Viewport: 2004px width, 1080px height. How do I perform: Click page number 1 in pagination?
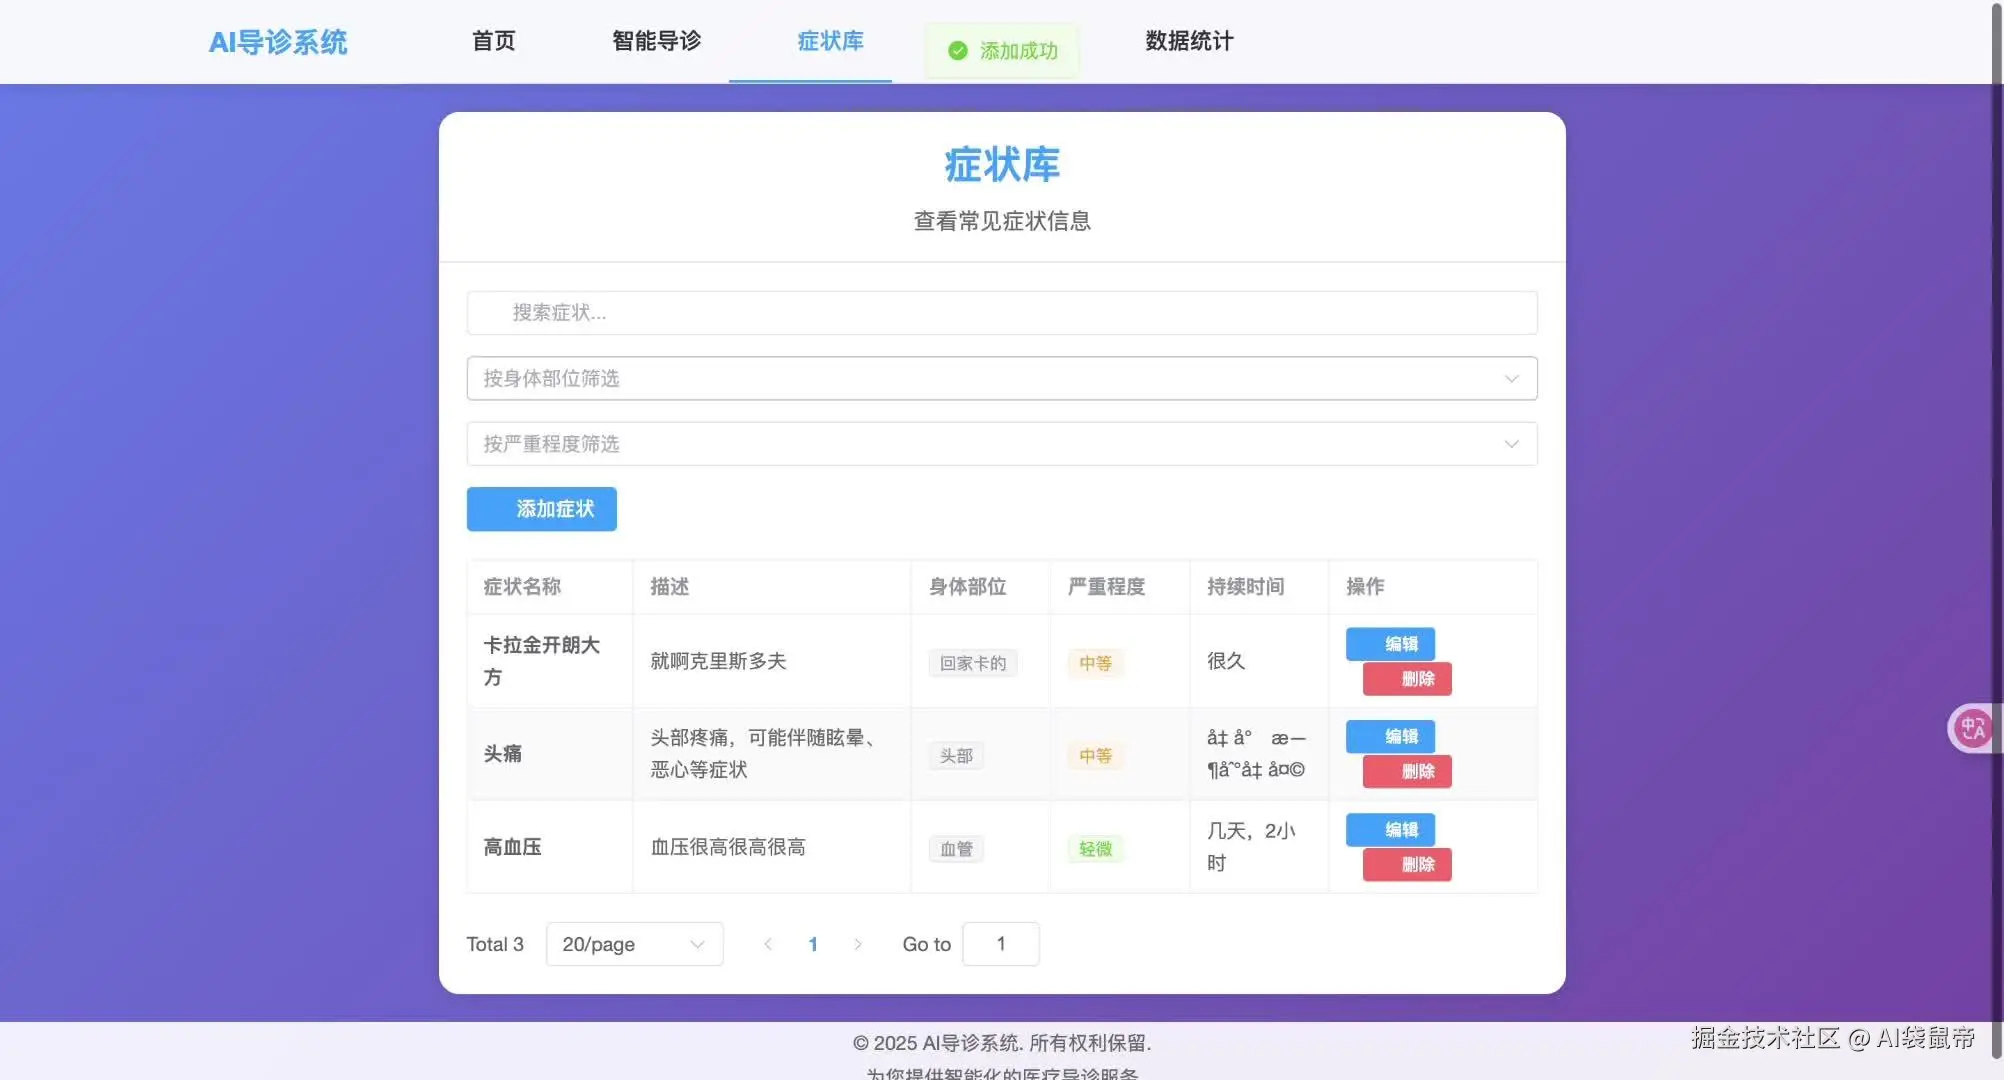(813, 944)
